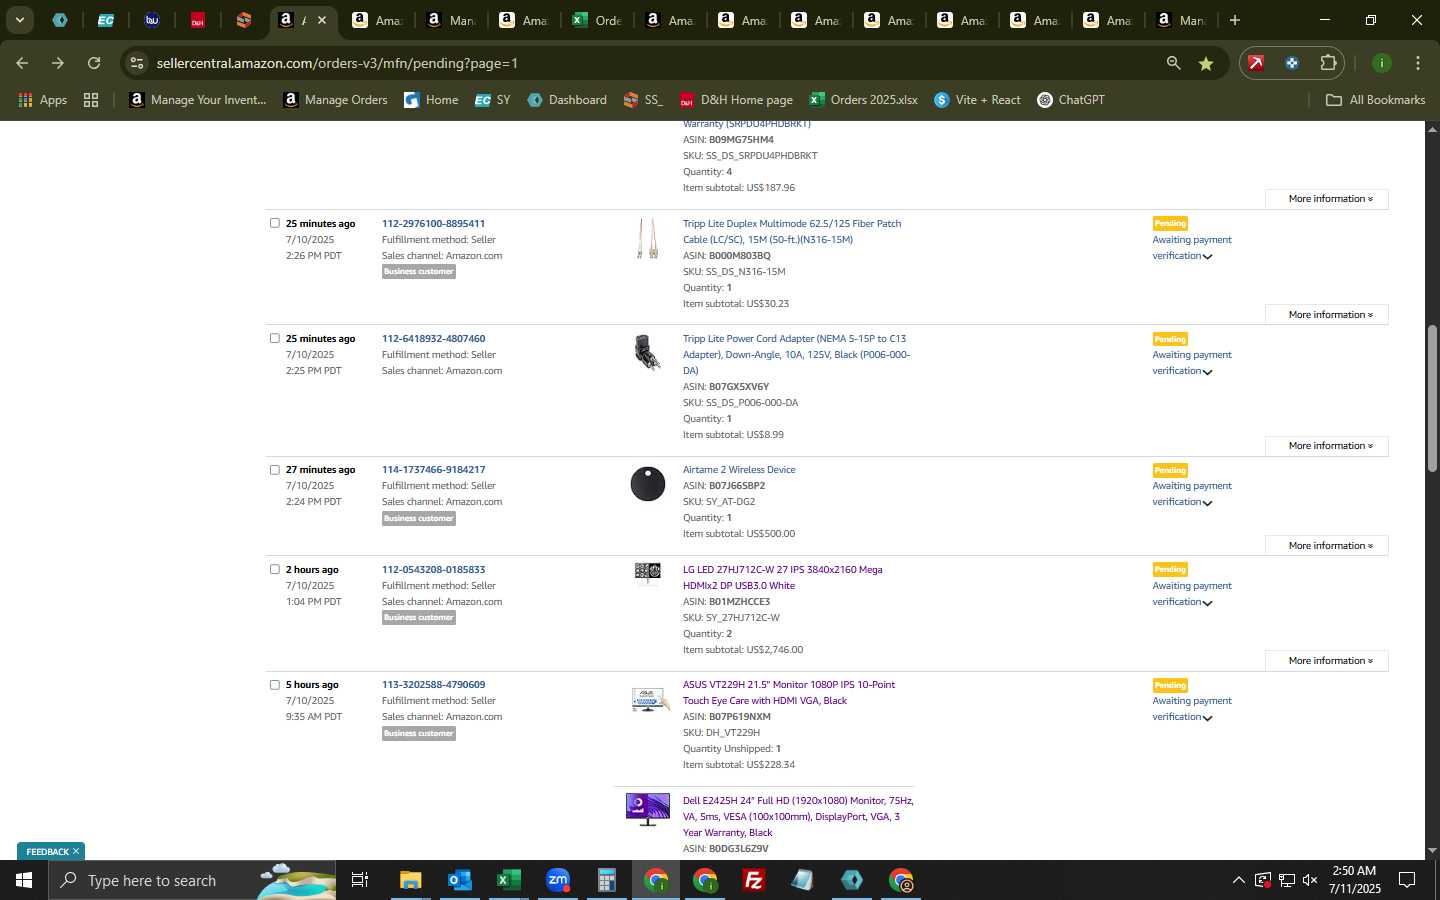The height and width of the screenshot is (900, 1440).
Task: Select checkbox for order 112-6418932-4807460
Action: [x=275, y=338]
